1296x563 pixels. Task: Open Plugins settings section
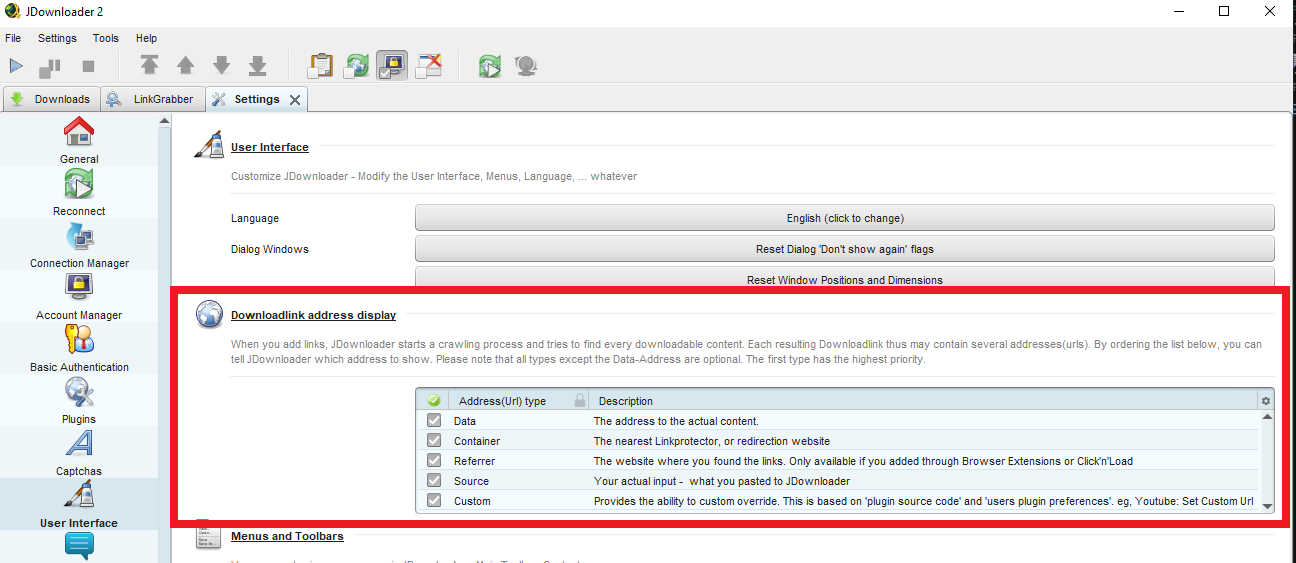click(x=79, y=401)
